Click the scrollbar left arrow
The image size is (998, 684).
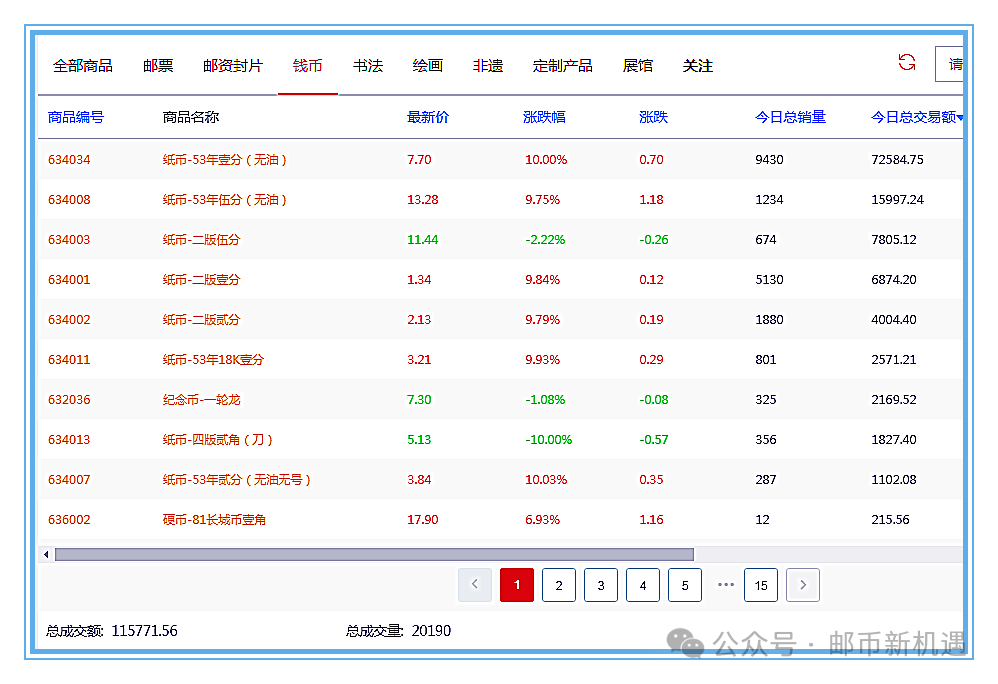(x=45, y=554)
